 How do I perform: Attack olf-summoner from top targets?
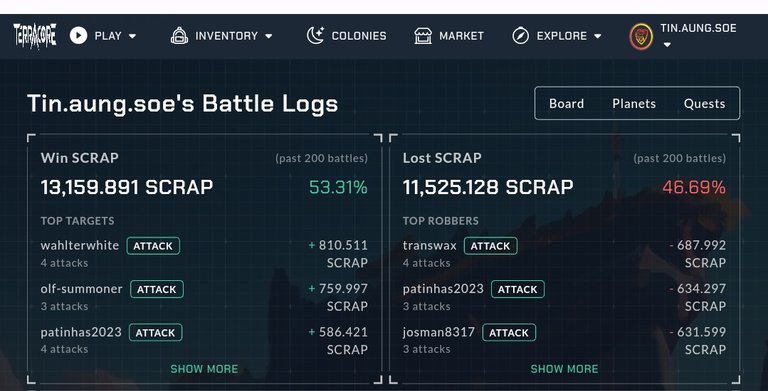click(x=157, y=289)
